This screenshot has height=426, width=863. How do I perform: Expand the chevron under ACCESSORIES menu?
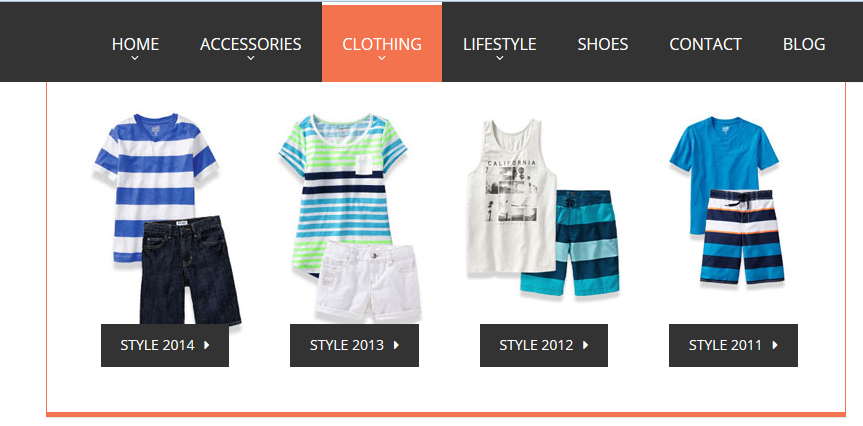251,58
